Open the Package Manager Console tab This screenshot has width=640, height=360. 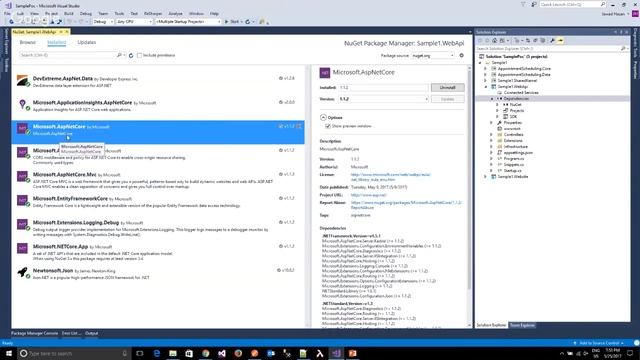coord(34,333)
